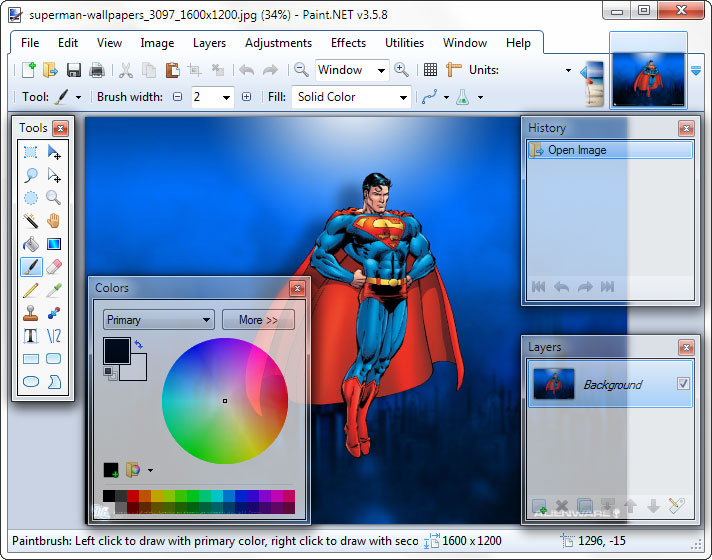The height and width of the screenshot is (560, 712).
Task: Open the Image menu
Action: [157, 43]
